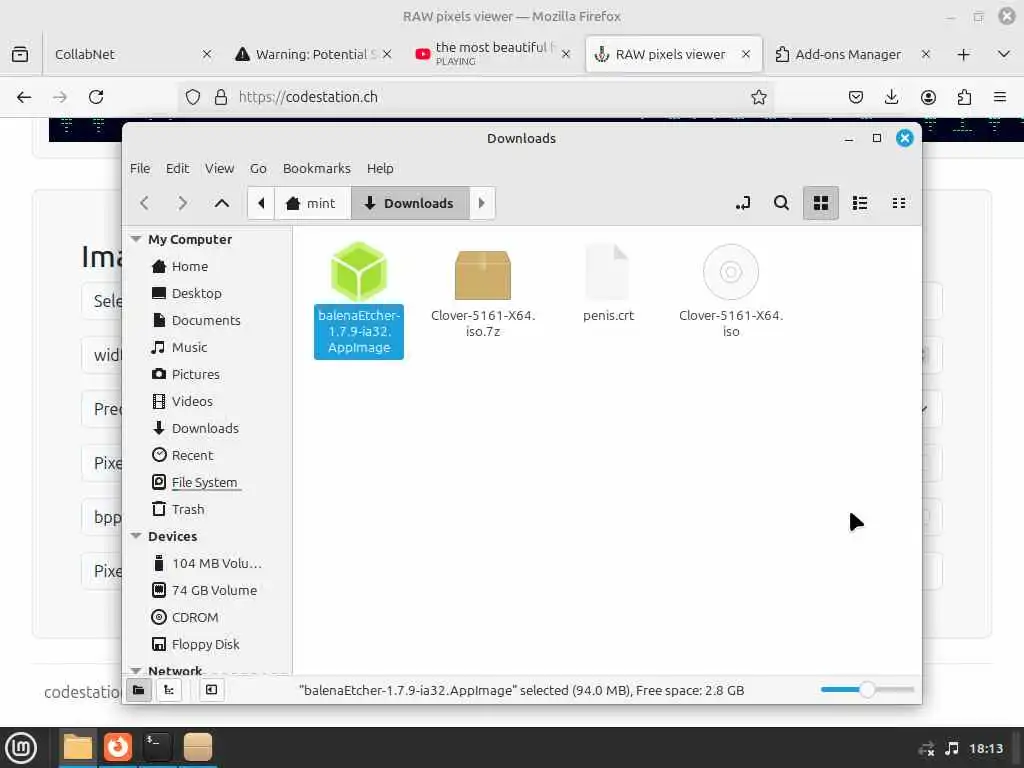Open Linux Mint start menu
The width and height of the screenshot is (1024, 768).
21,747
